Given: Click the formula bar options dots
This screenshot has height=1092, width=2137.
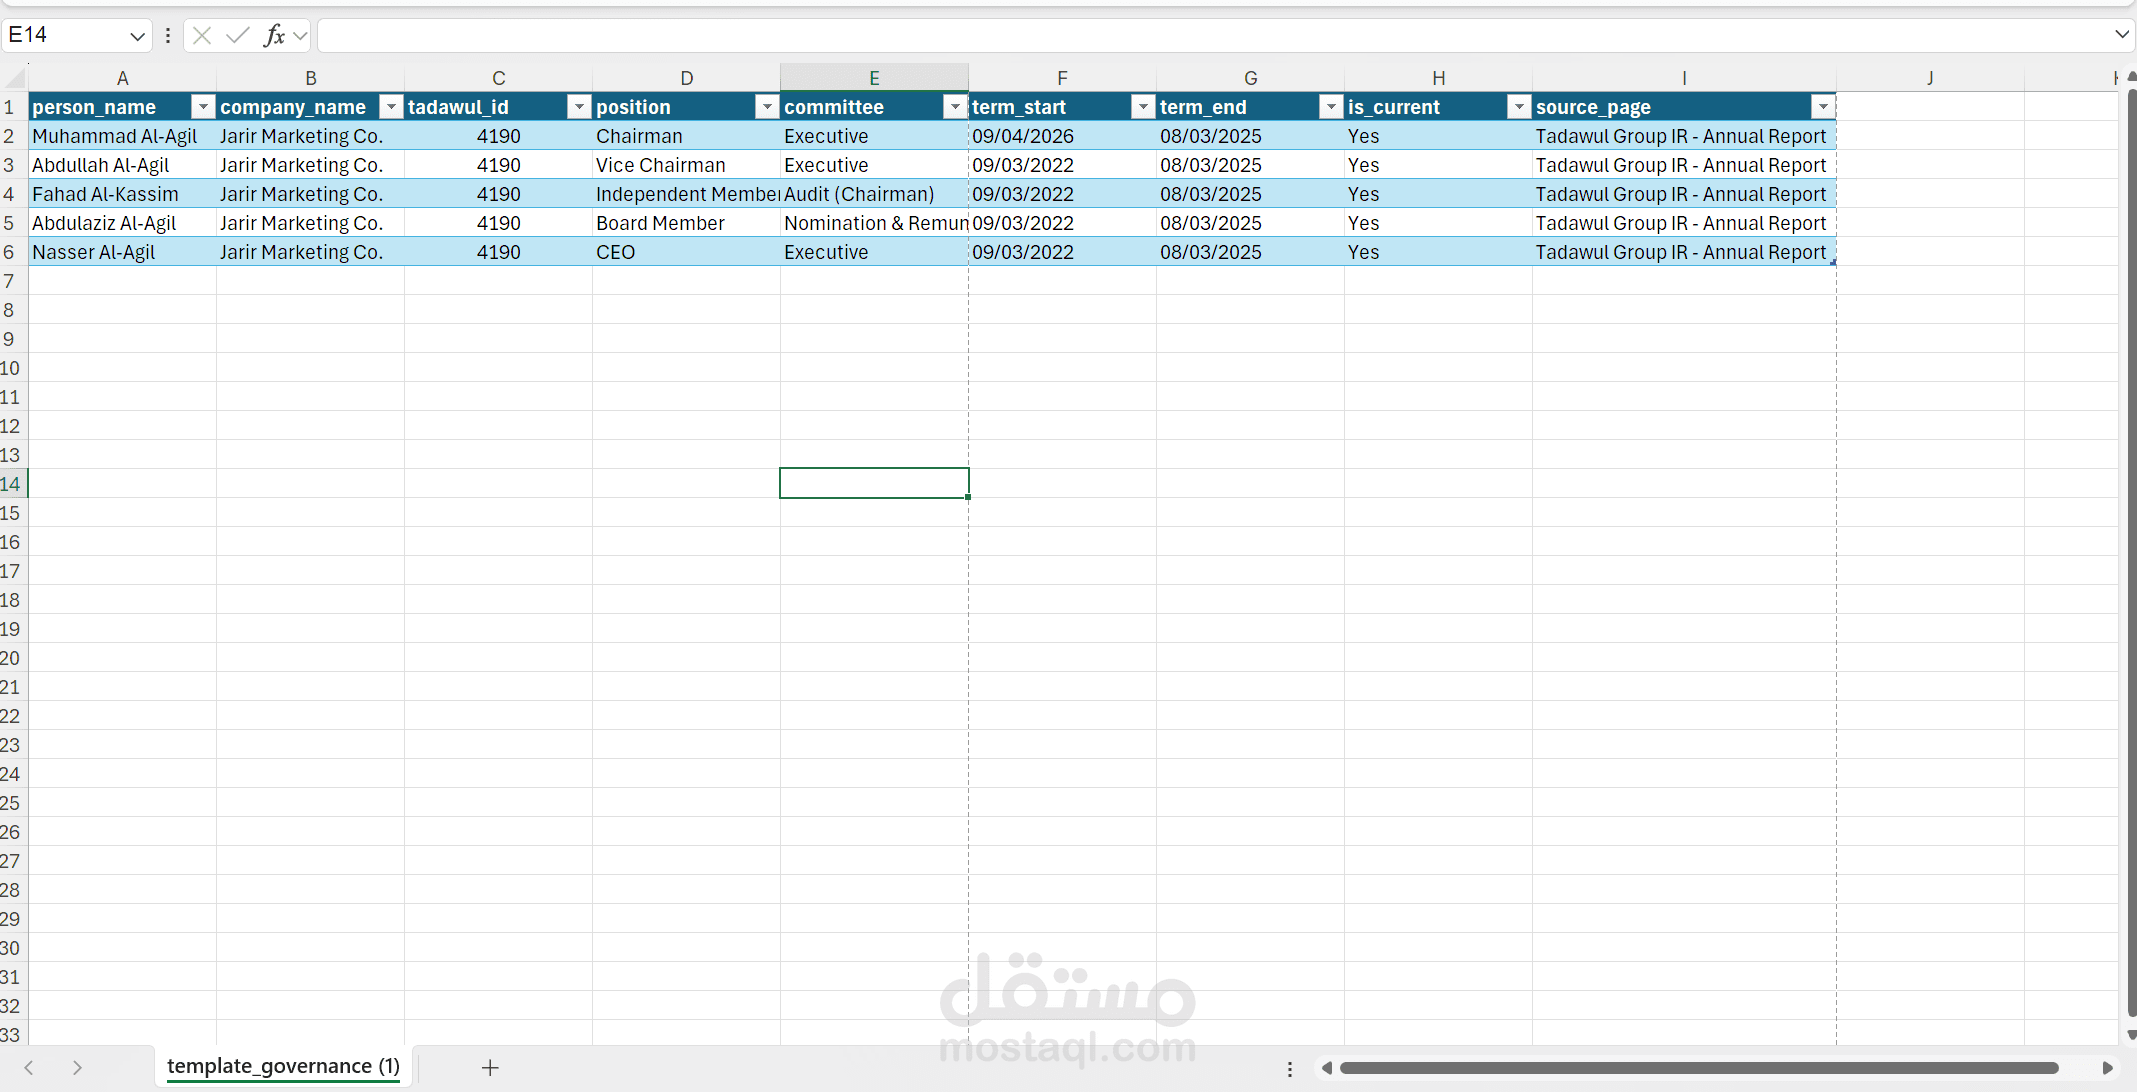Looking at the screenshot, I should click(x=168, y=36).
